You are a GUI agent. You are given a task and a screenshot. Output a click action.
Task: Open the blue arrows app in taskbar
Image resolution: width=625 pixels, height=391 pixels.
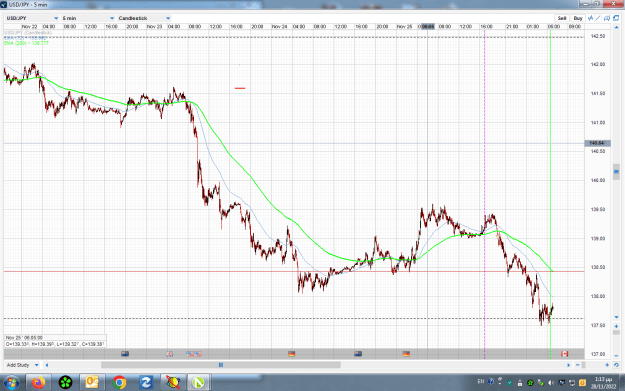point(146,383)
